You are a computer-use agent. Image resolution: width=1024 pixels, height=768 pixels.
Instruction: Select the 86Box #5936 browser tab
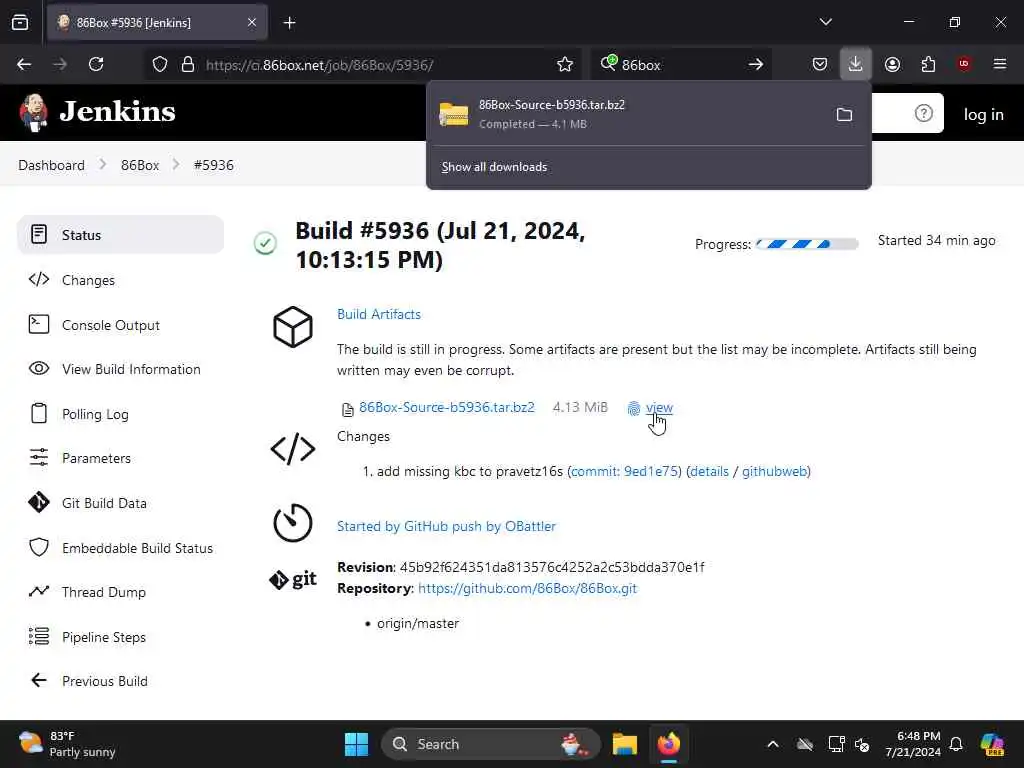tap(157, 23)
